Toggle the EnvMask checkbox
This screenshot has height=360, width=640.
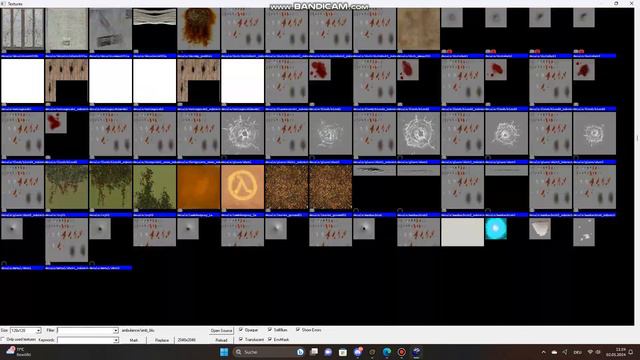[270, 339]
